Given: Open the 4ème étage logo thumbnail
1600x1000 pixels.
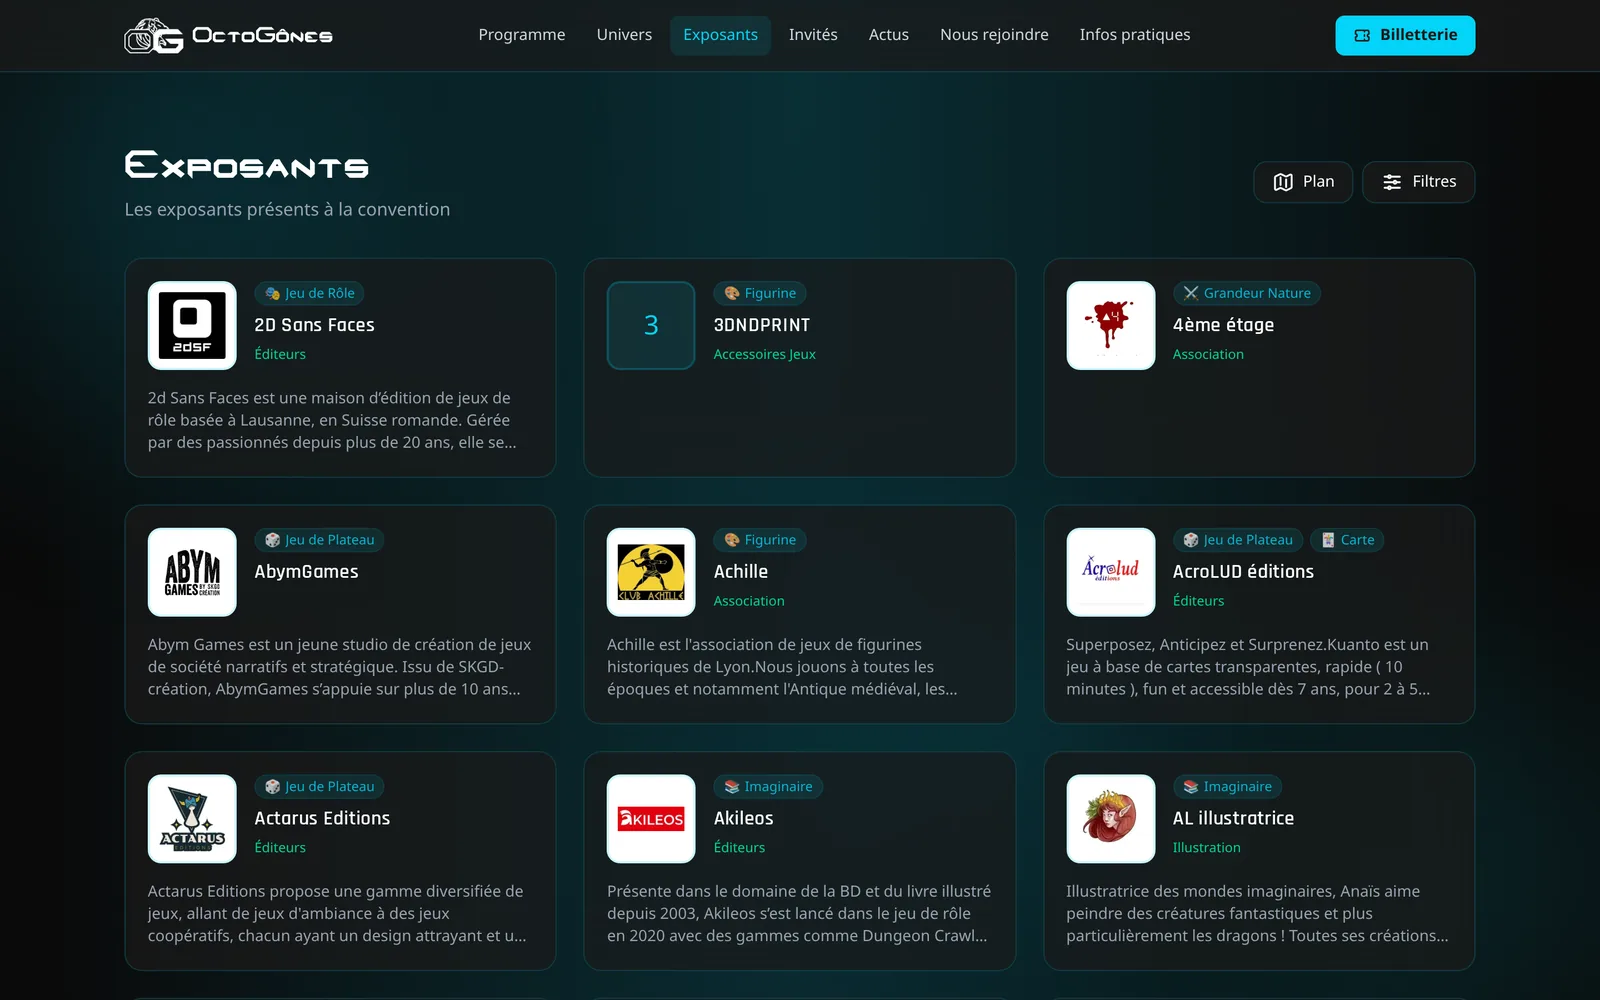Looking at the screenshot, I should pyautogui.click(x=1110, y=325).
